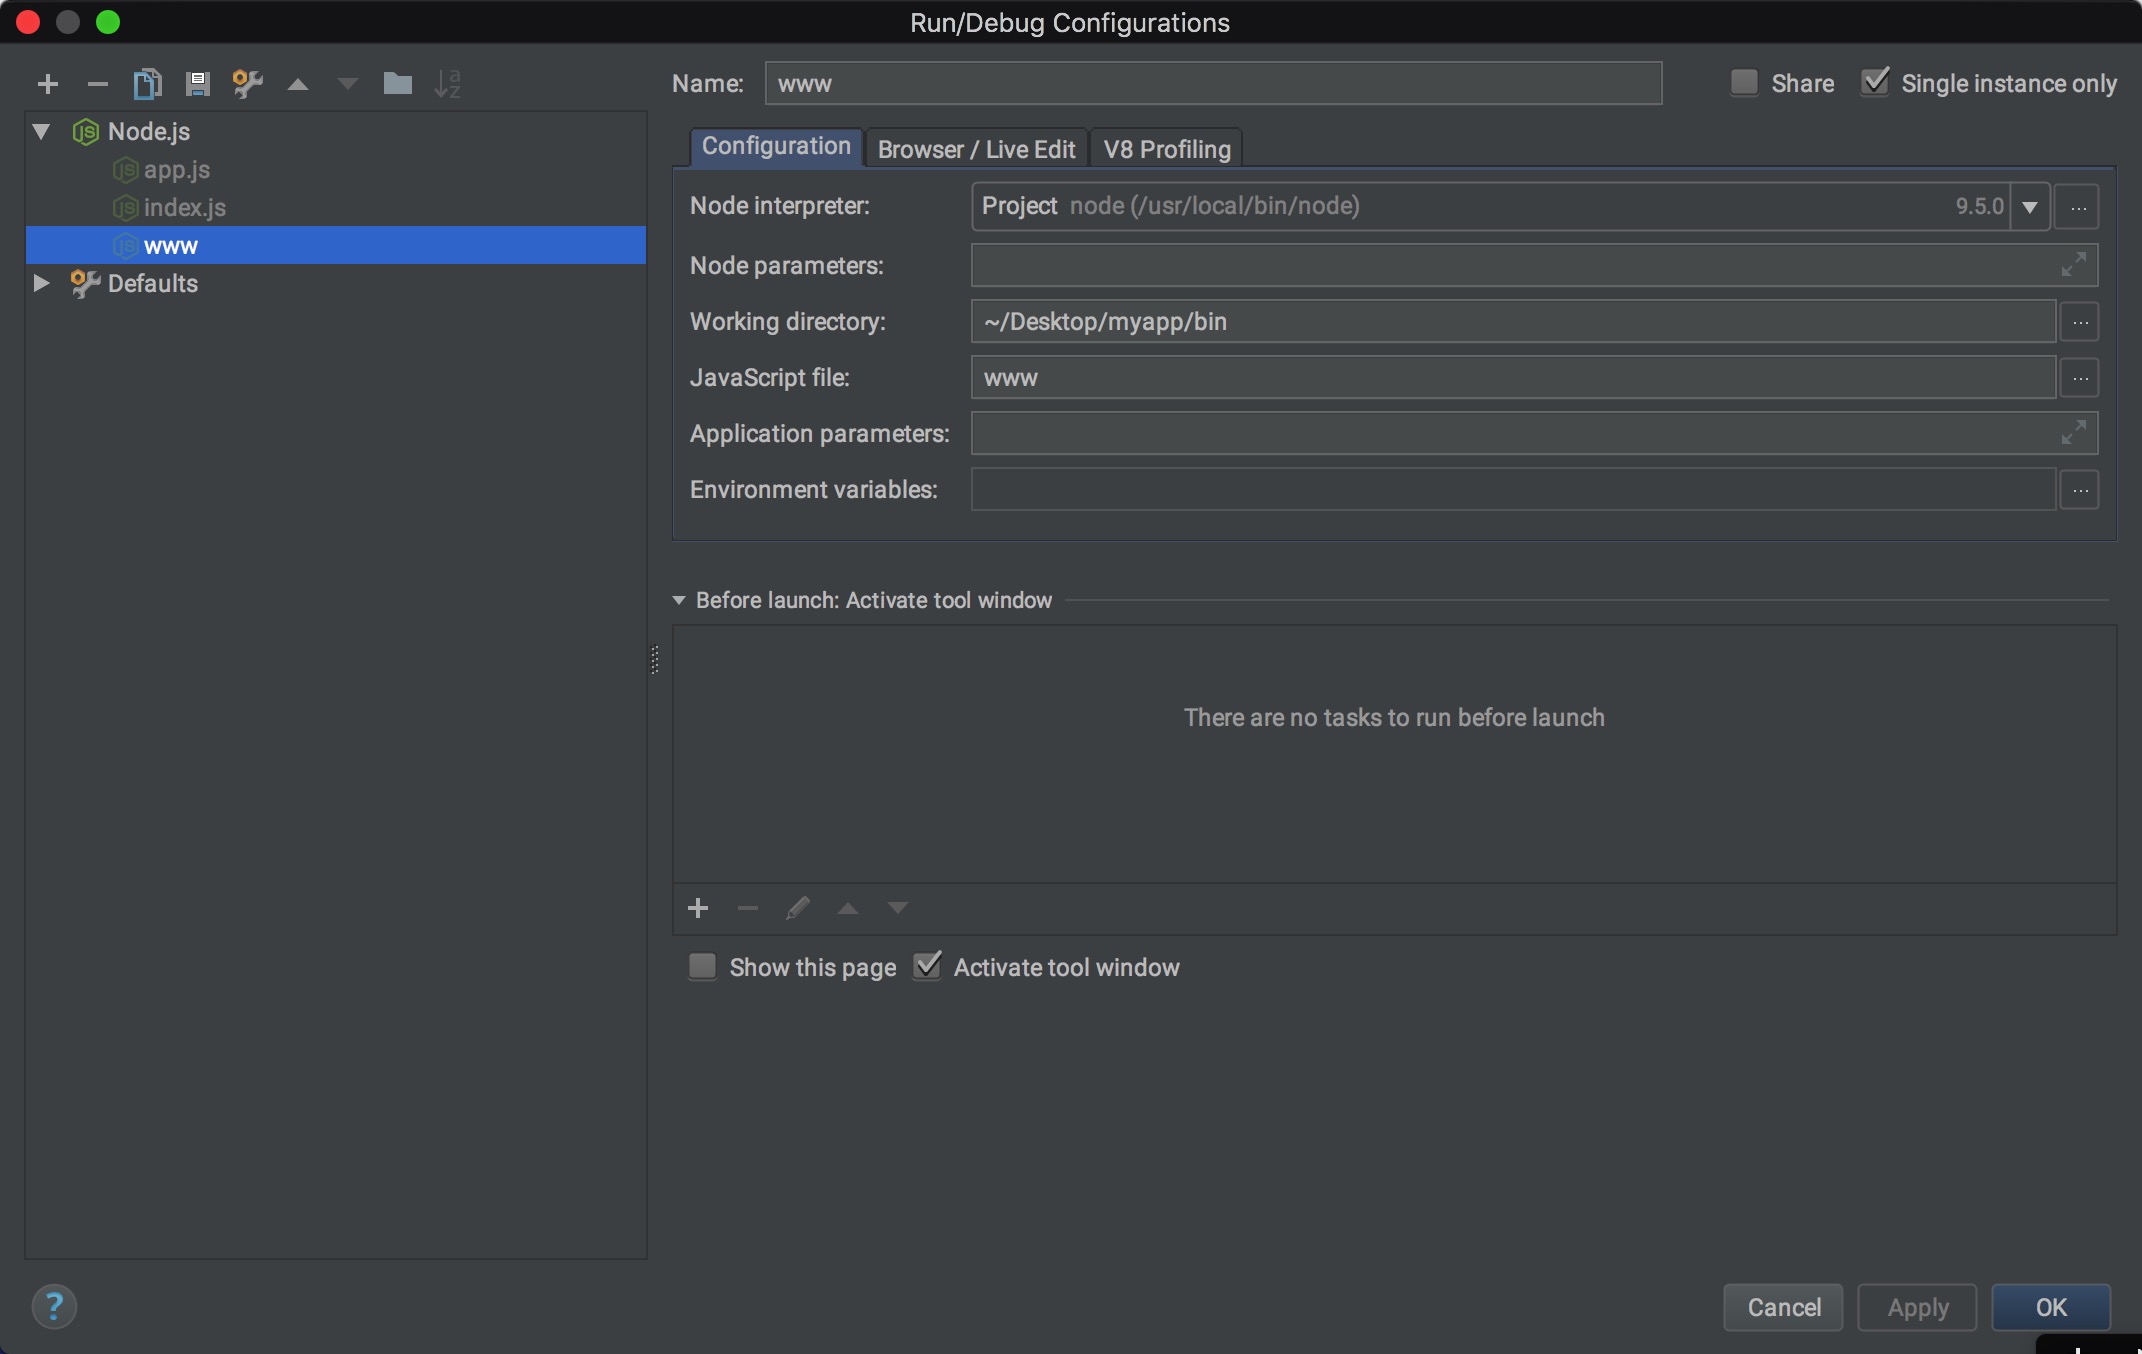Open the edit defaults wrench icon
Screen dimensions: 2142x1354
[x=247, y=84]
